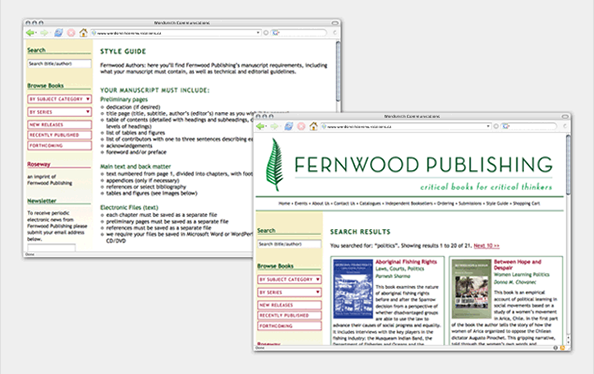Open Style Guide in the site navigation

pyautogui.click(x=497, y=203)
